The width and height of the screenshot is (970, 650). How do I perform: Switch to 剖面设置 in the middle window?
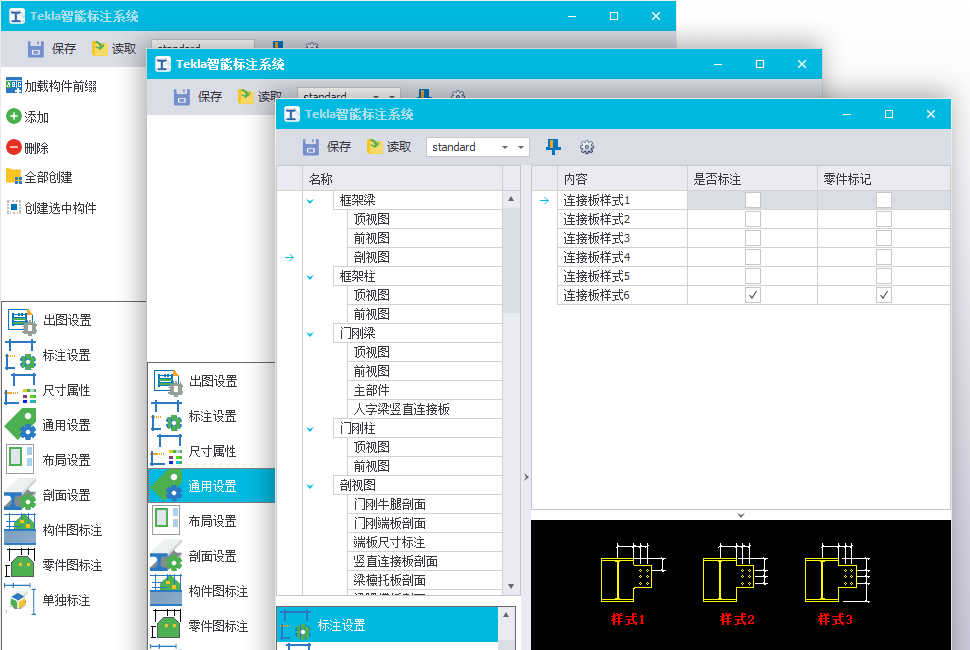[212, 556]
